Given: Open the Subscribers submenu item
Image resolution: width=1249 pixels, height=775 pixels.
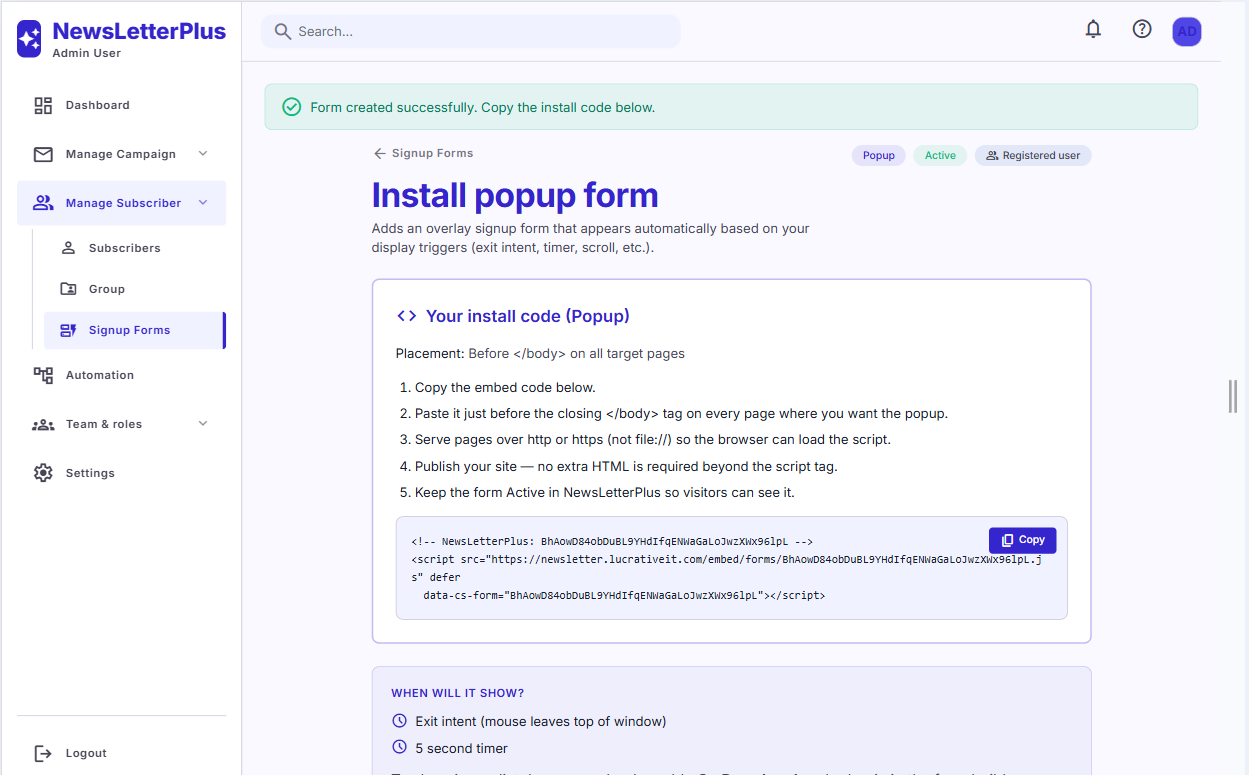Looking at the screenshot, I should pos(134,248).
